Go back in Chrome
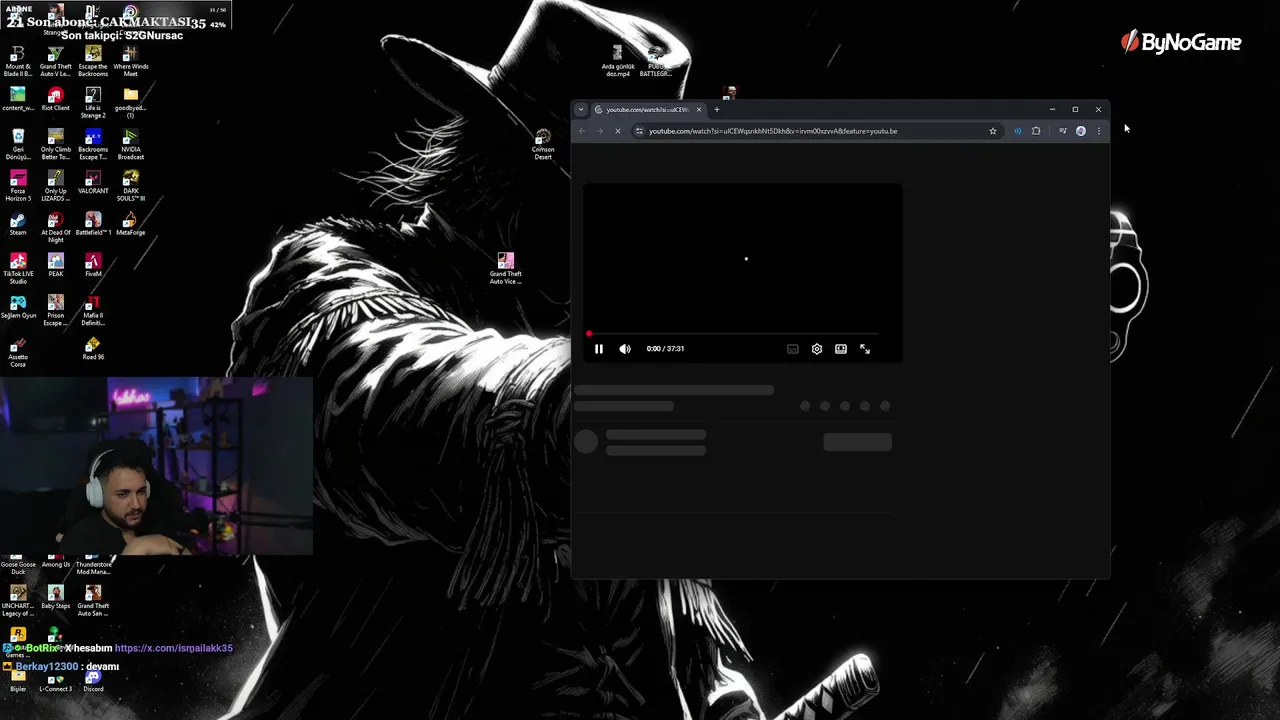The height and width of the screenshot is (720, 1280). pyautogui.click(x=582, y=131)
